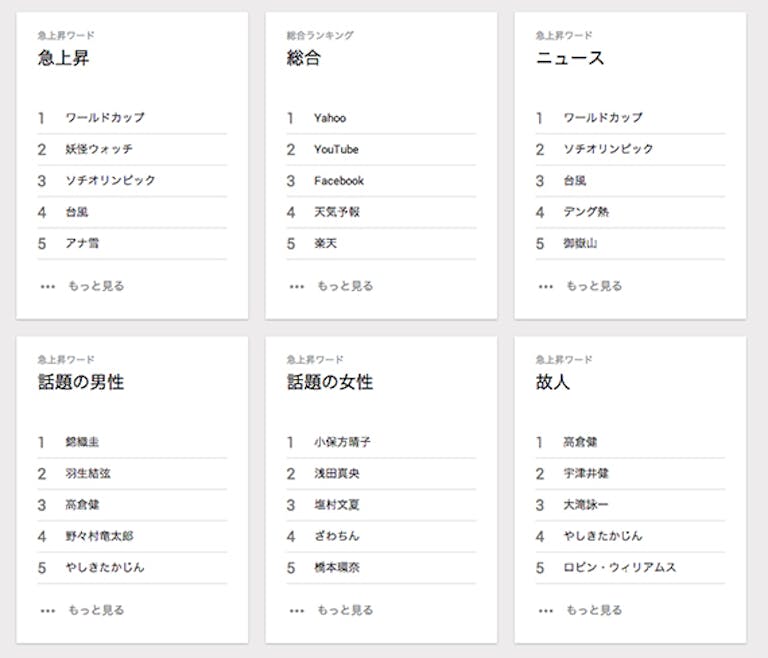The width and height of the screenshot is (768, 658).
Task: Click the three-dots icon in 総合 card
Action: pos(296,286)
